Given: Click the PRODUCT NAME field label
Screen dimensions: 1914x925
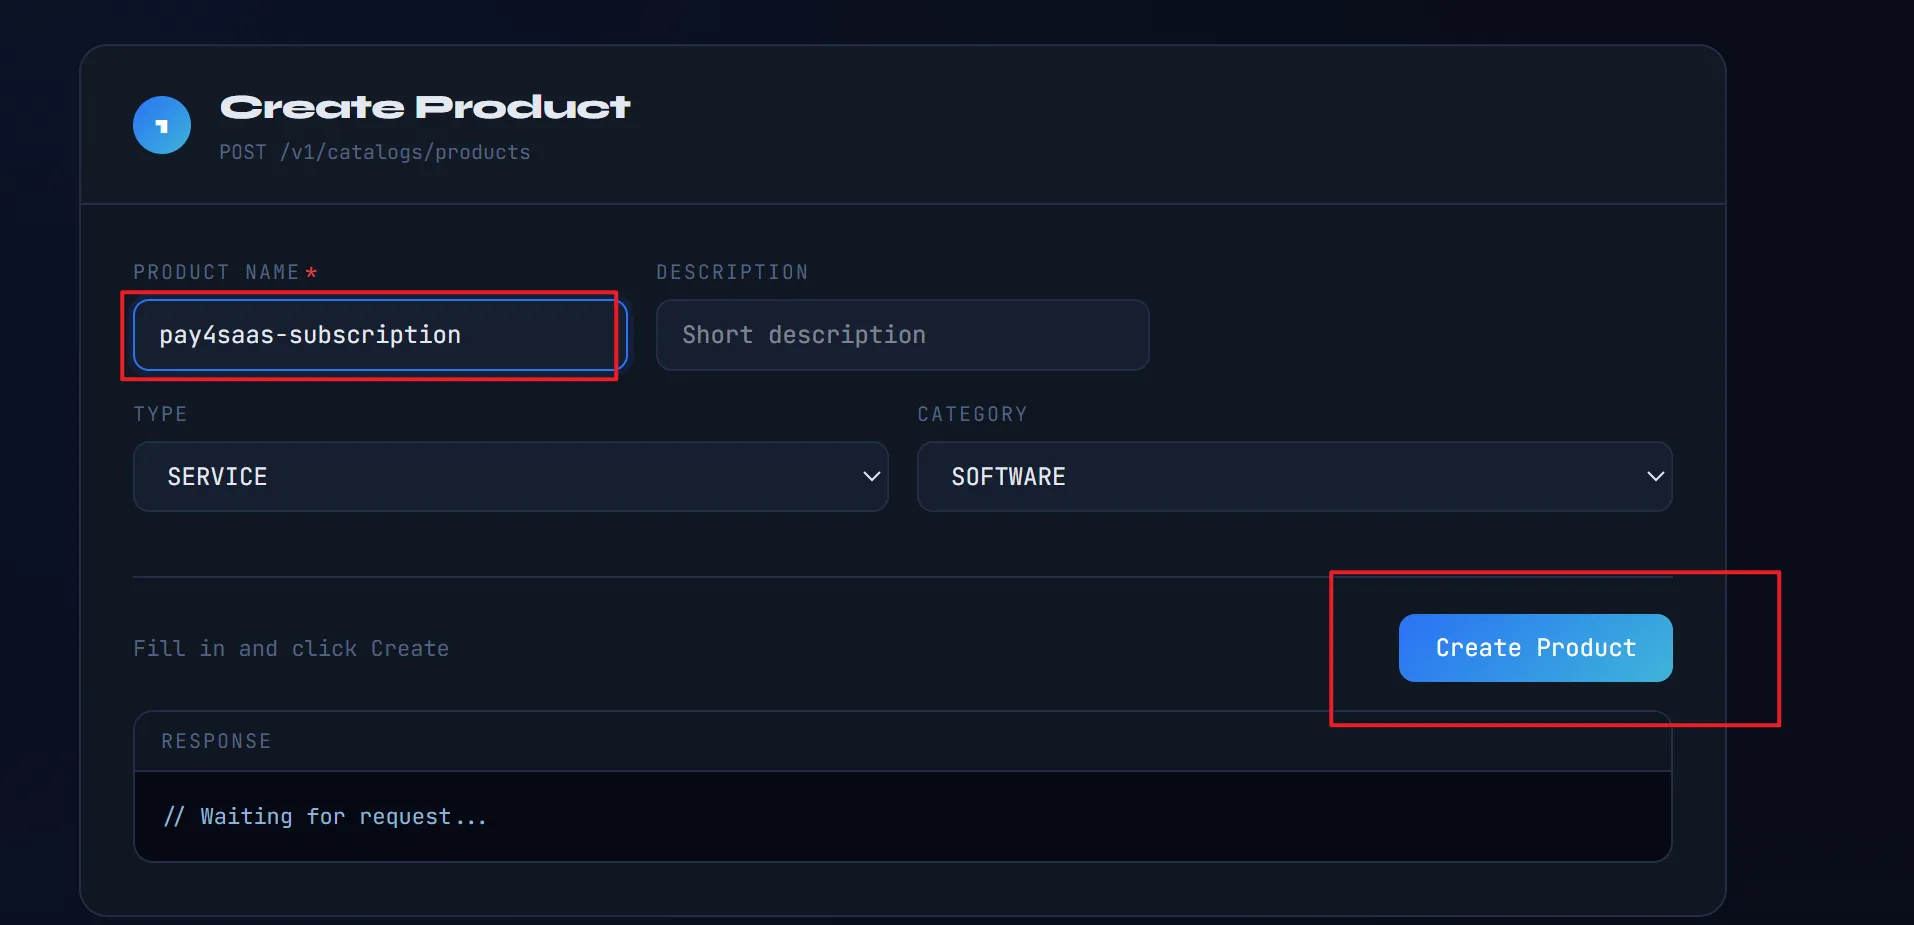Looking at the screenshot, I should [x=216, y=272].
